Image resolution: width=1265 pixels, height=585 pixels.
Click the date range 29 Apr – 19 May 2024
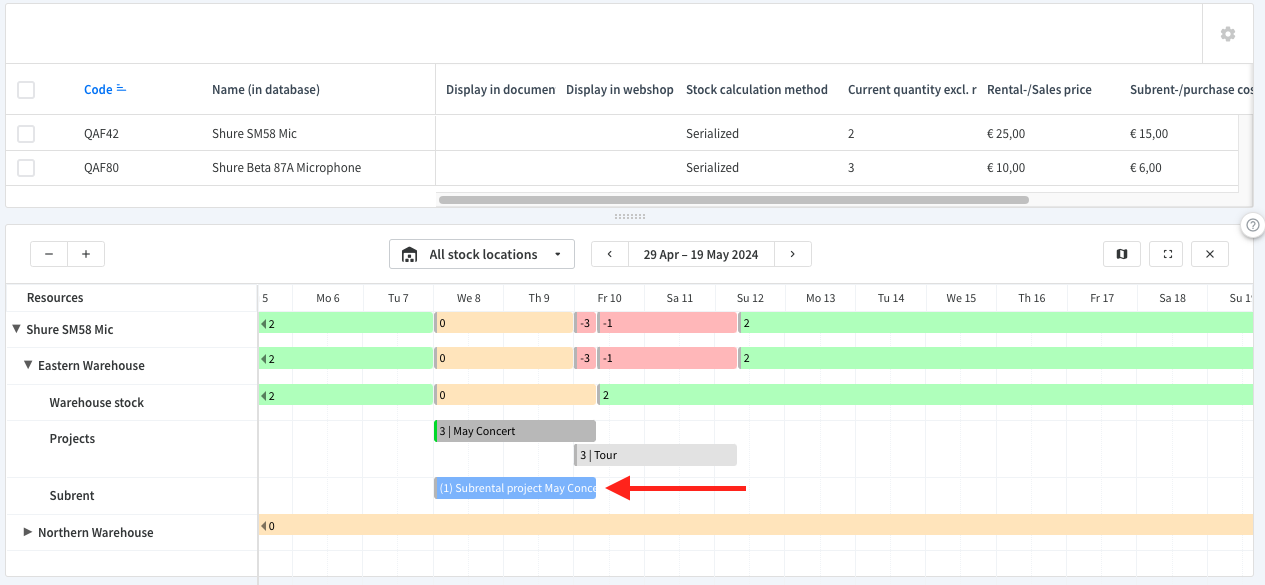click(701, 254)
